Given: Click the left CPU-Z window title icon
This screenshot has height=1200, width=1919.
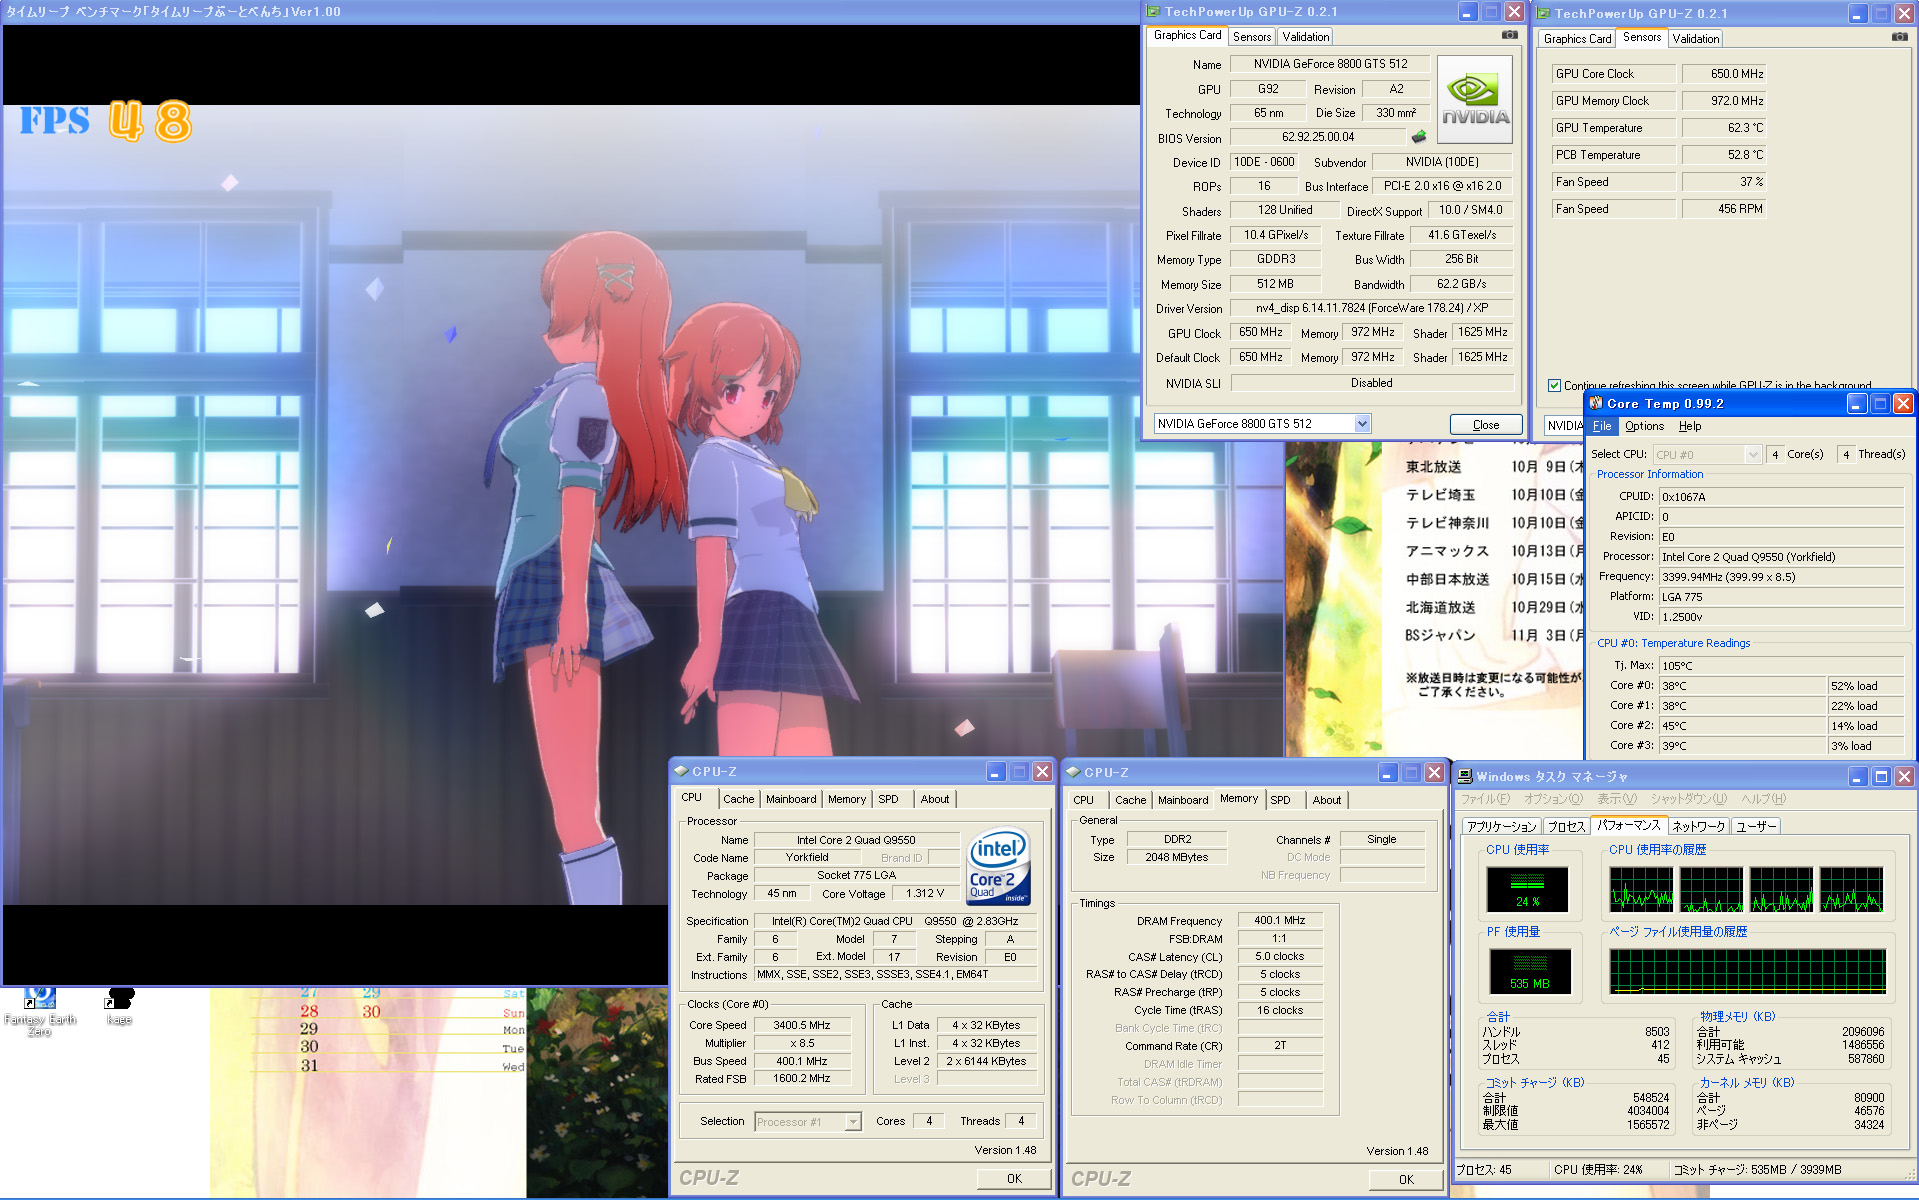Looking at the screenshot, I should click(681, 771).
